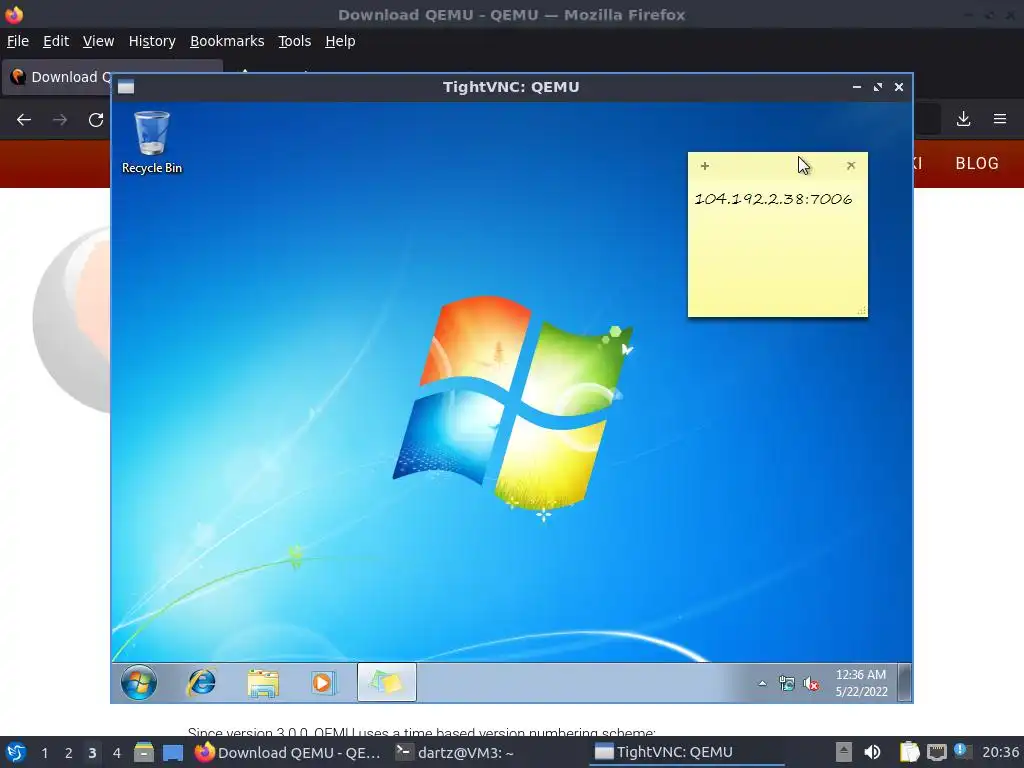Reload the page in Firefox
1024x768 pixels.
96,120
